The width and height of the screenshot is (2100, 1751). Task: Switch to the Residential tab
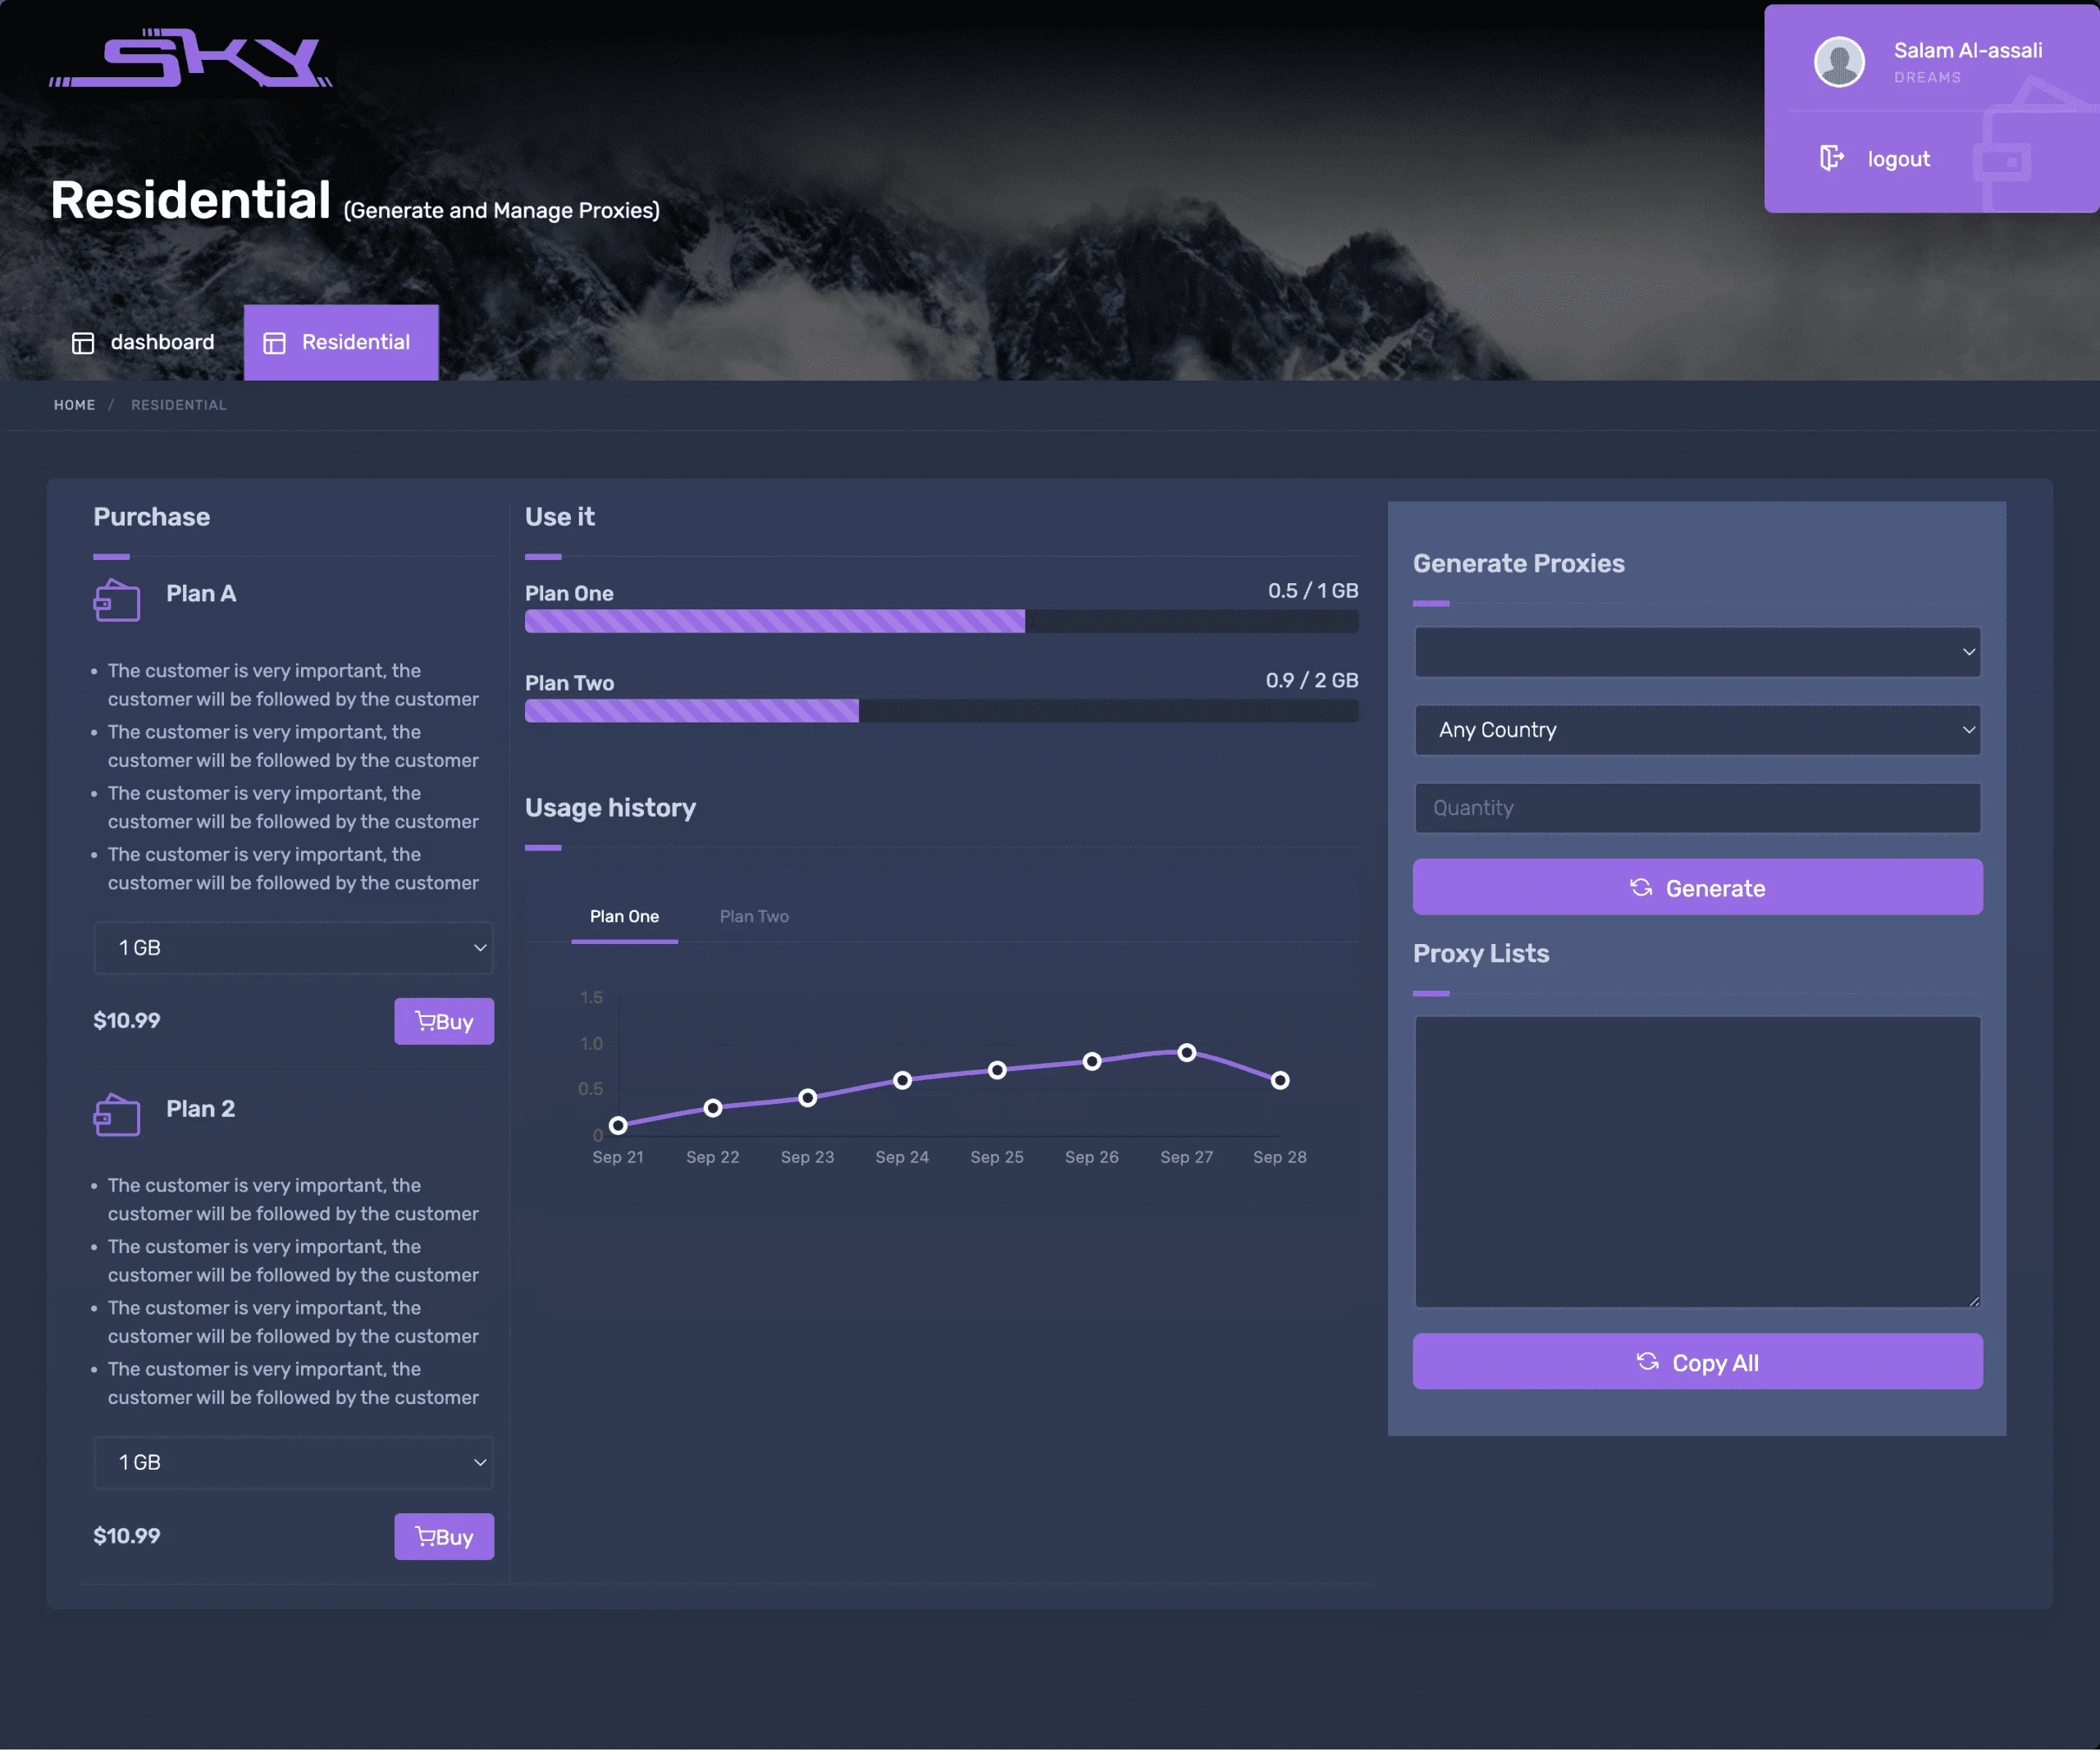(x=341, y=342)
